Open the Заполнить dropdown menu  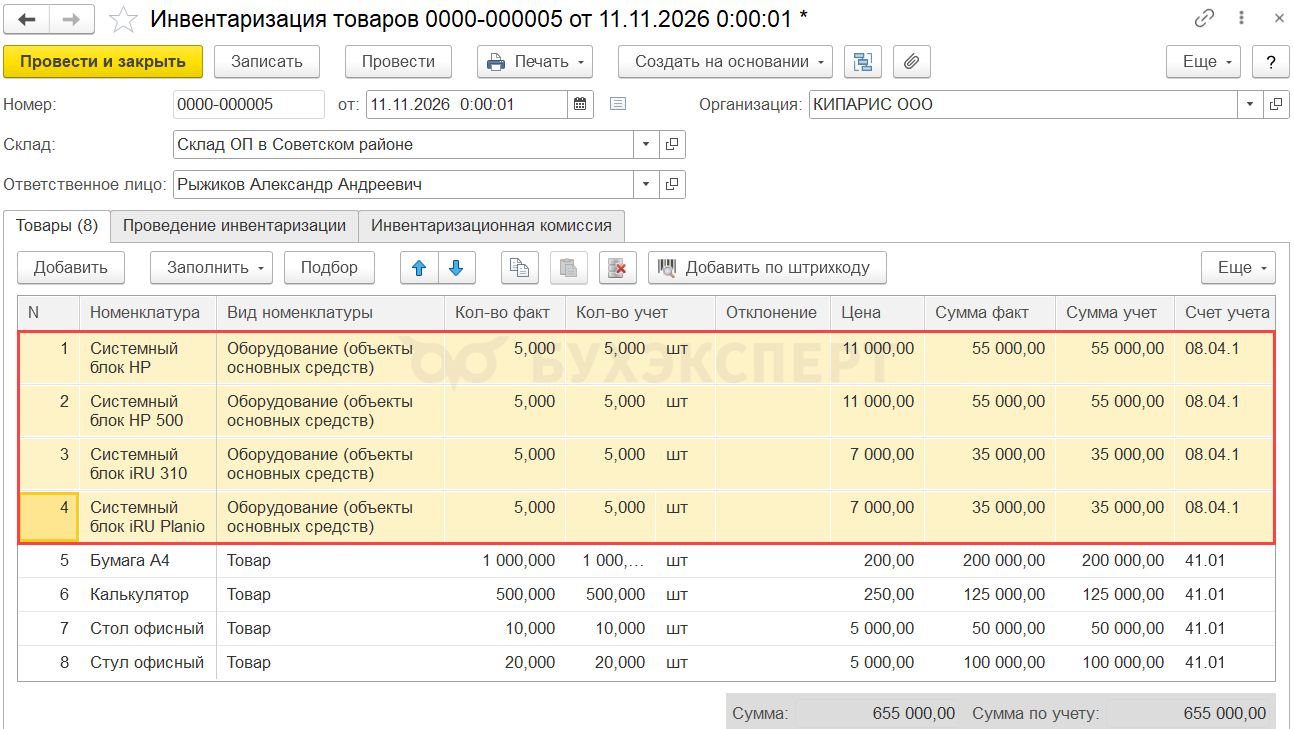(211, 268)
